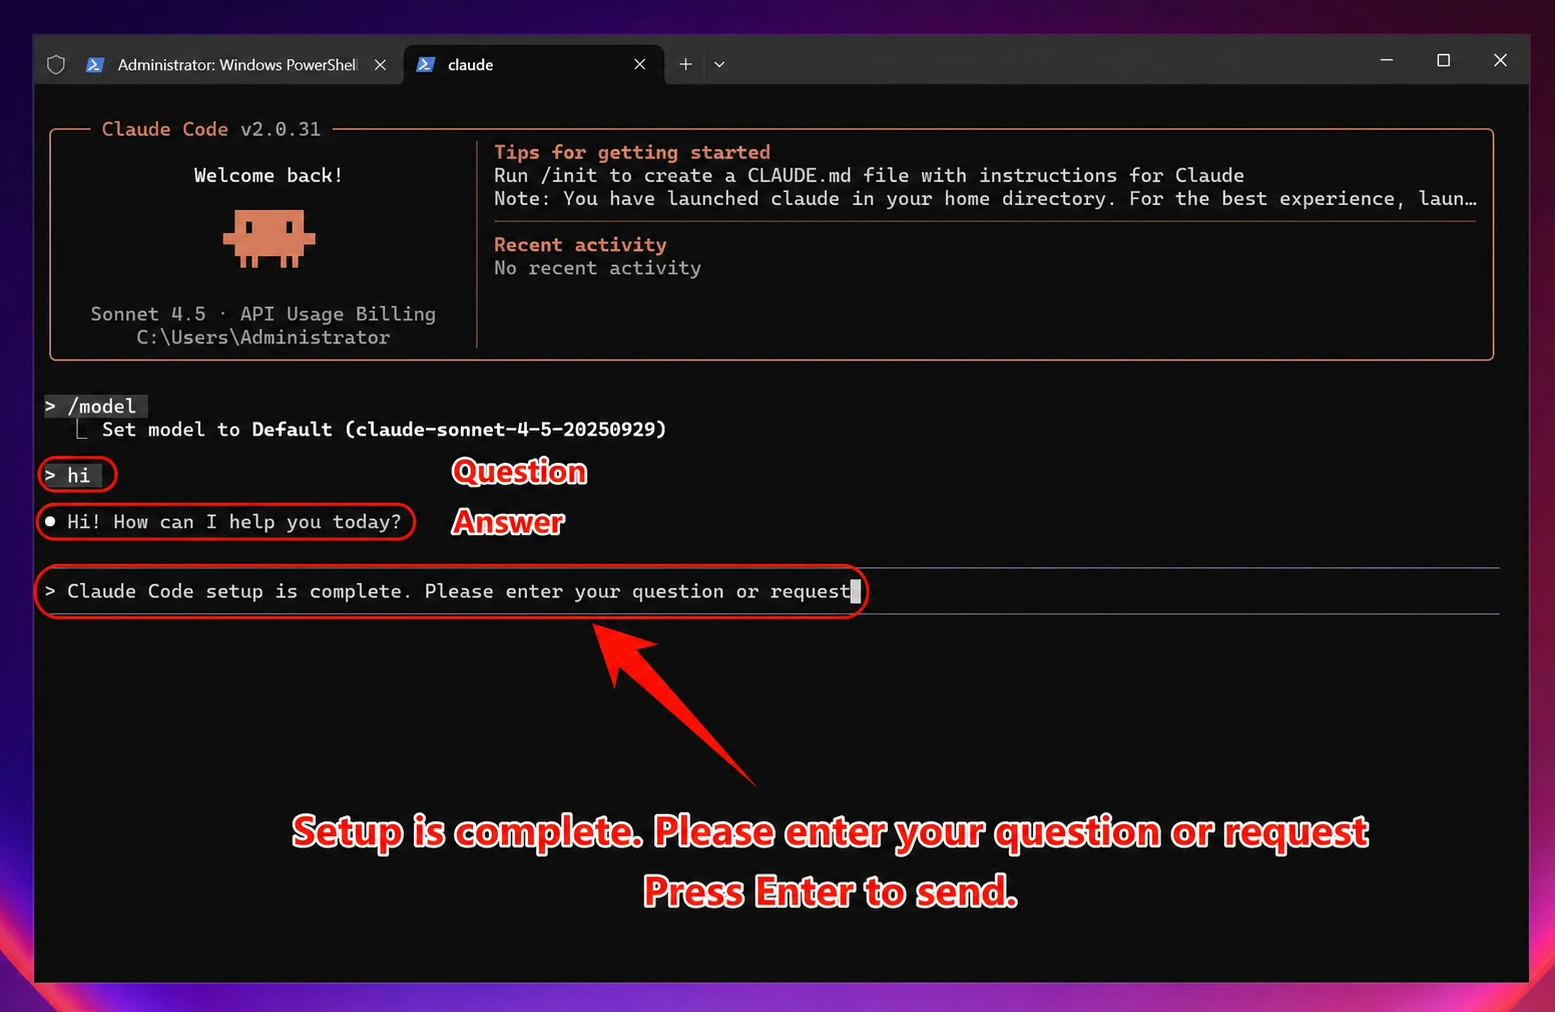This screenshot has width=1555, height=1012.
Task: Click the 'Note: You have launched claude' line
Action: click(x=985, y=199)
